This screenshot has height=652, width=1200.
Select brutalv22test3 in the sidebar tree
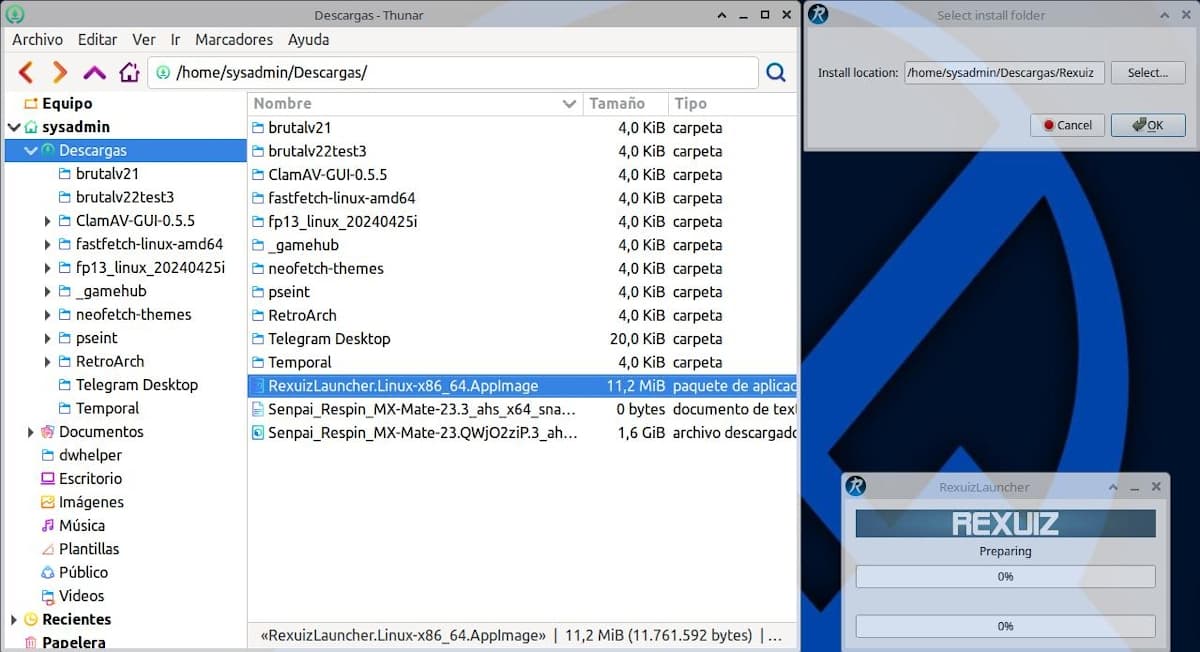(125, 197)
